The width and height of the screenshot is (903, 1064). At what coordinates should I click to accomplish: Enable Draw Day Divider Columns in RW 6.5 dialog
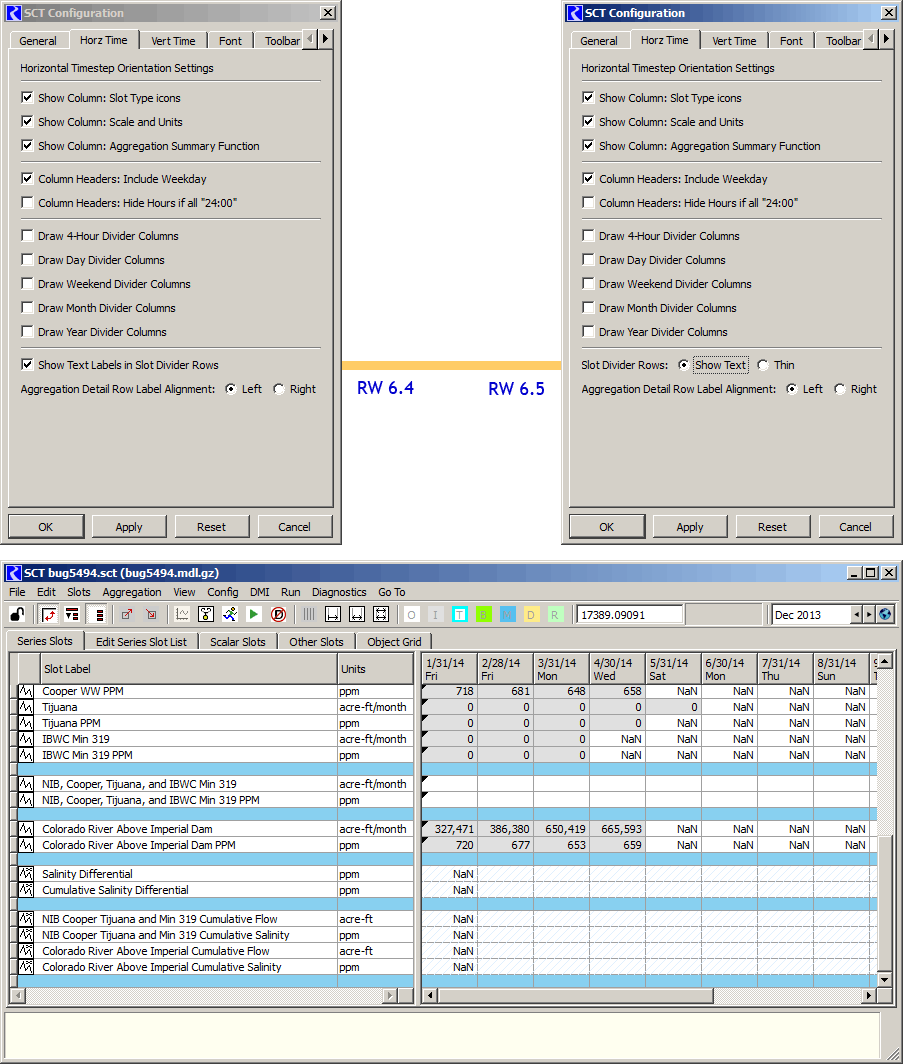coord(588,260)
